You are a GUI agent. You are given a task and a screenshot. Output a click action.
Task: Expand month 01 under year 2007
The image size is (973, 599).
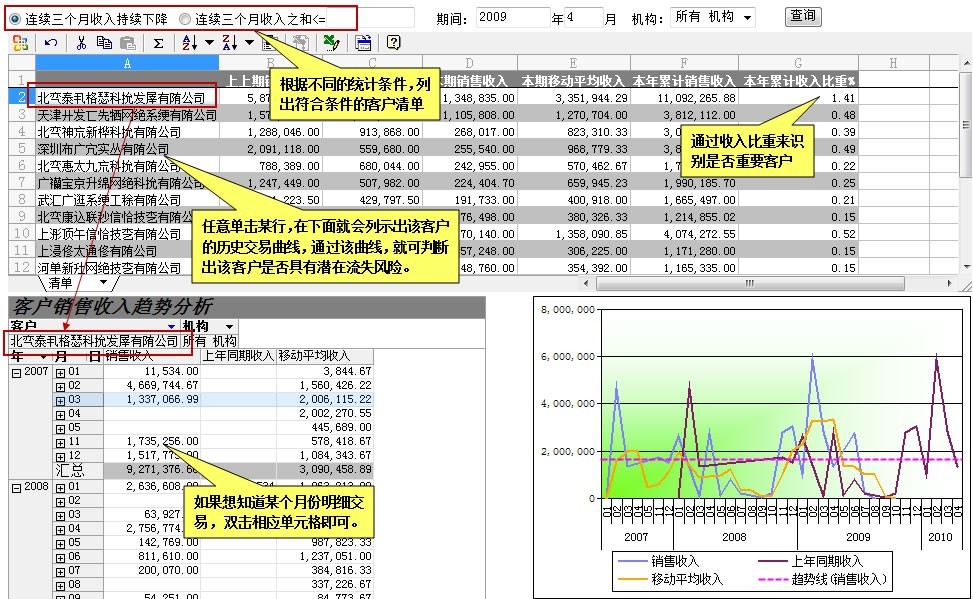click(x=60, y=372)
